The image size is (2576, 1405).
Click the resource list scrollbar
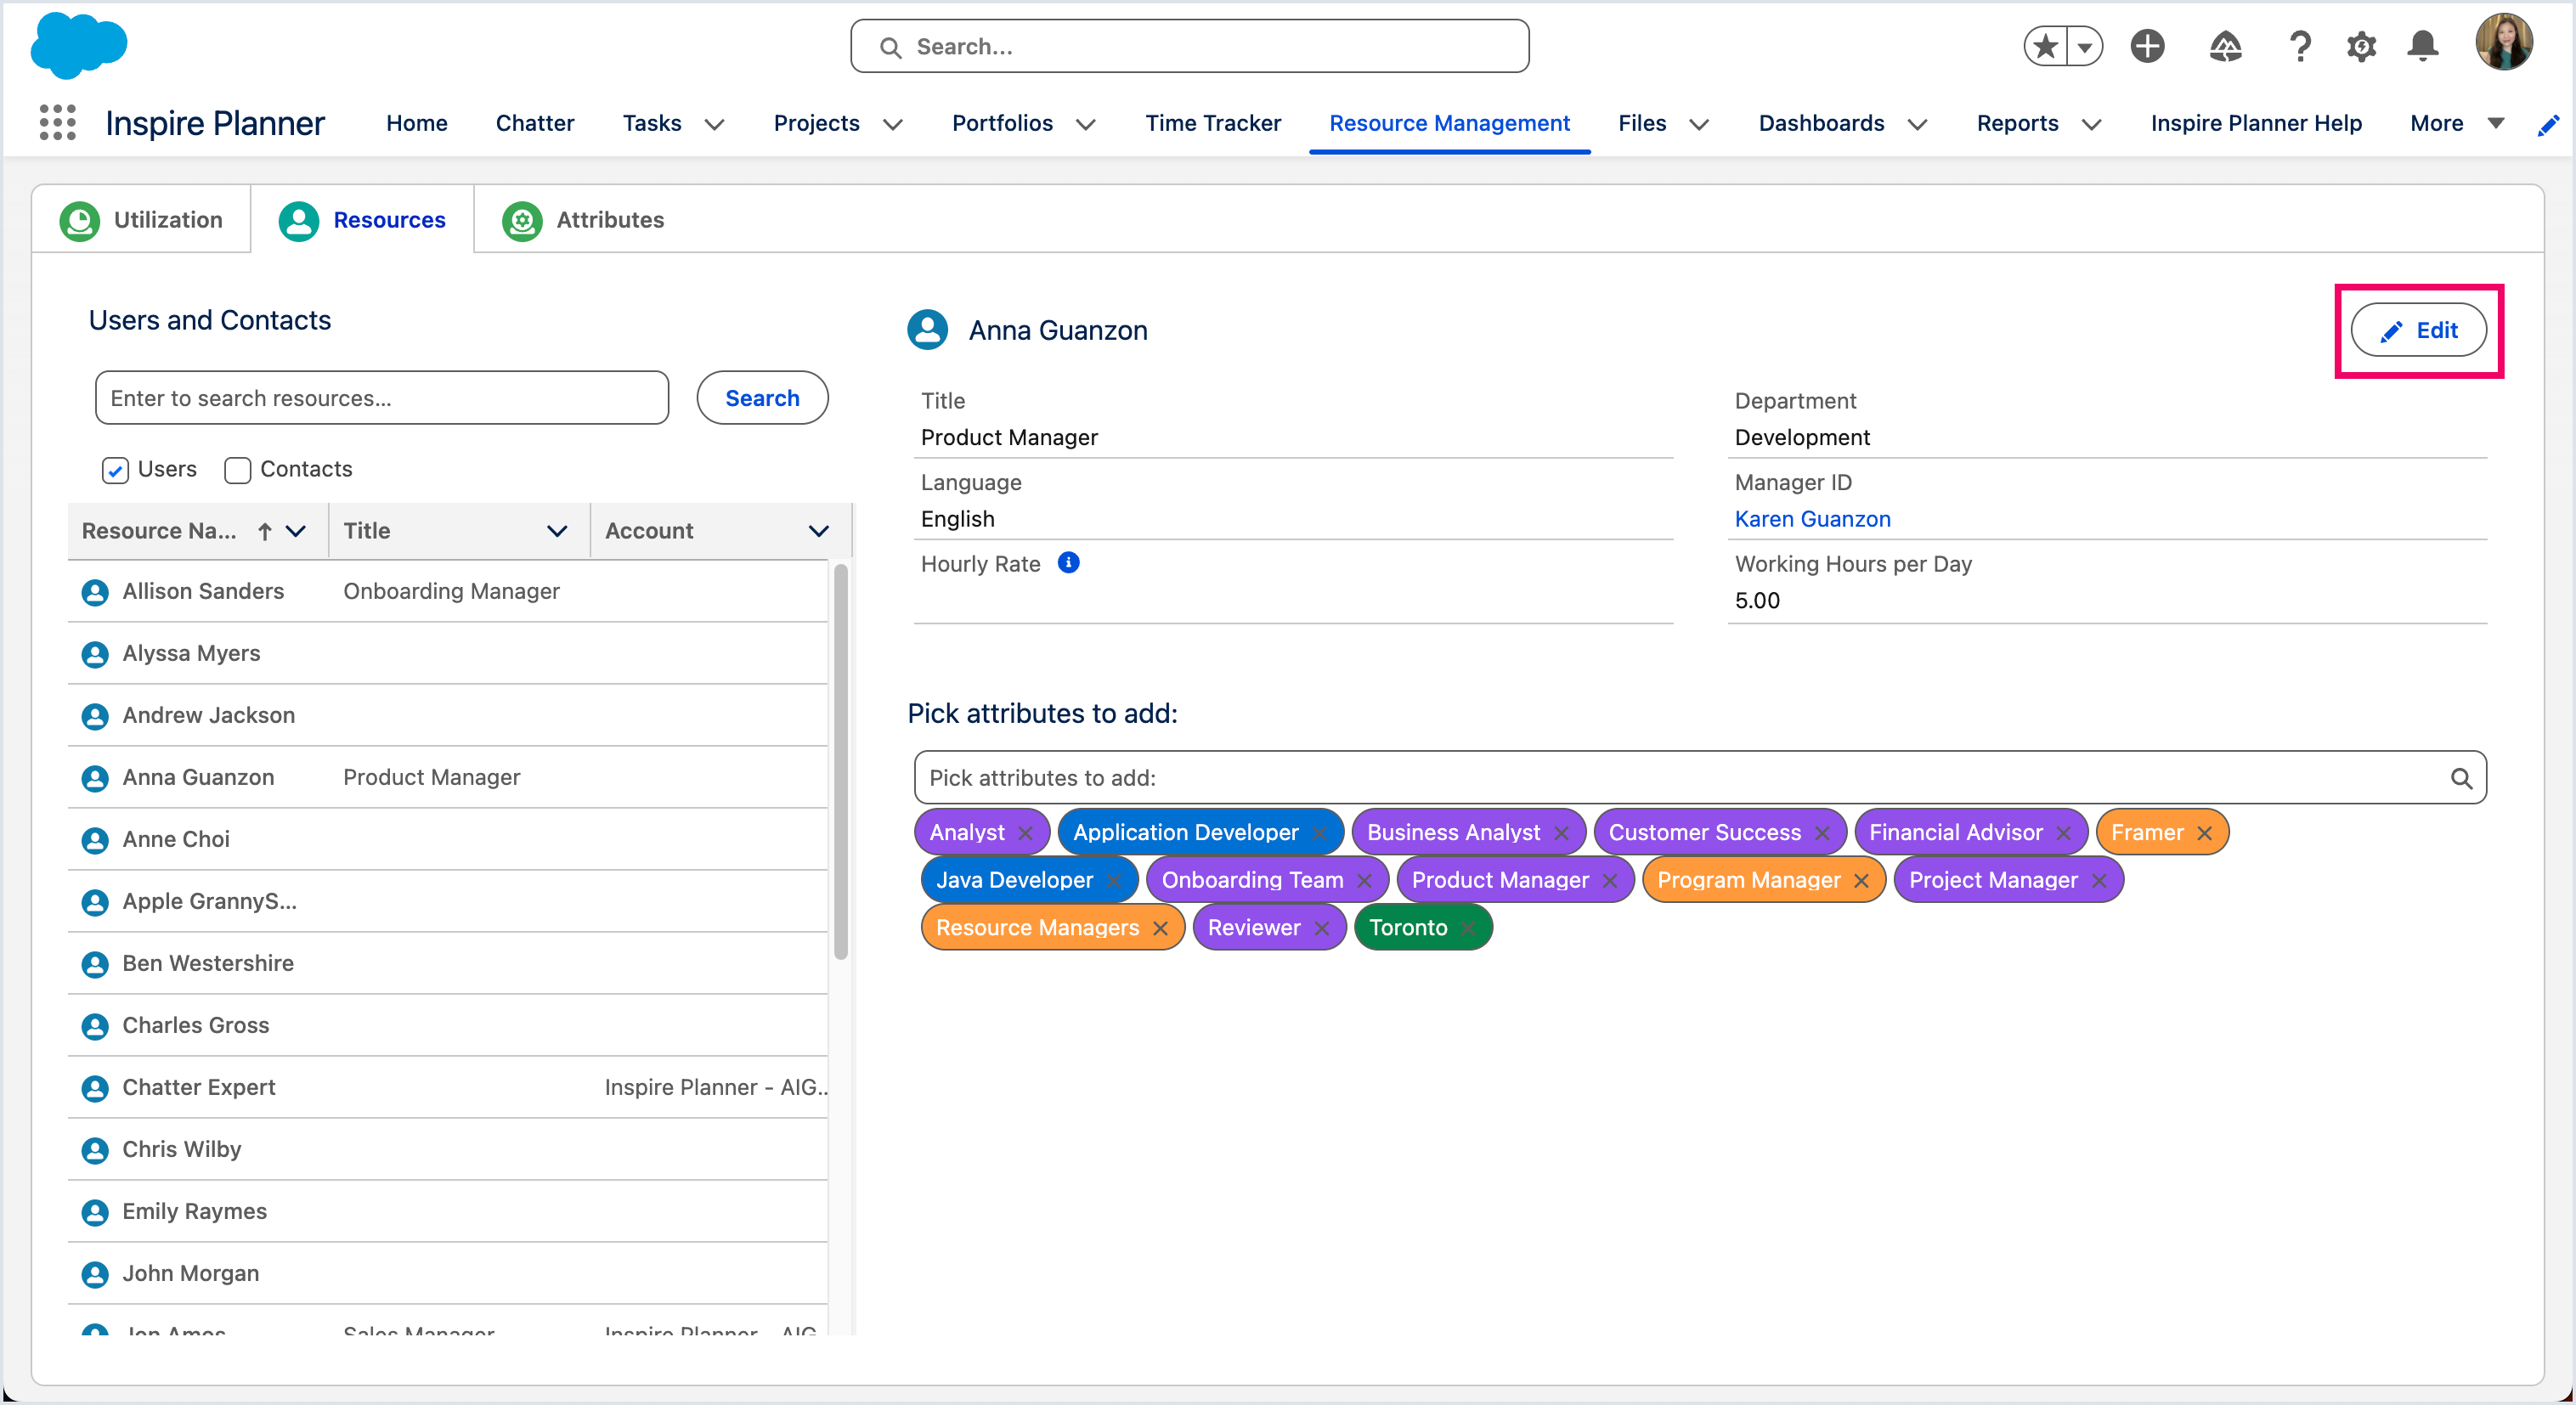[841, 762]
